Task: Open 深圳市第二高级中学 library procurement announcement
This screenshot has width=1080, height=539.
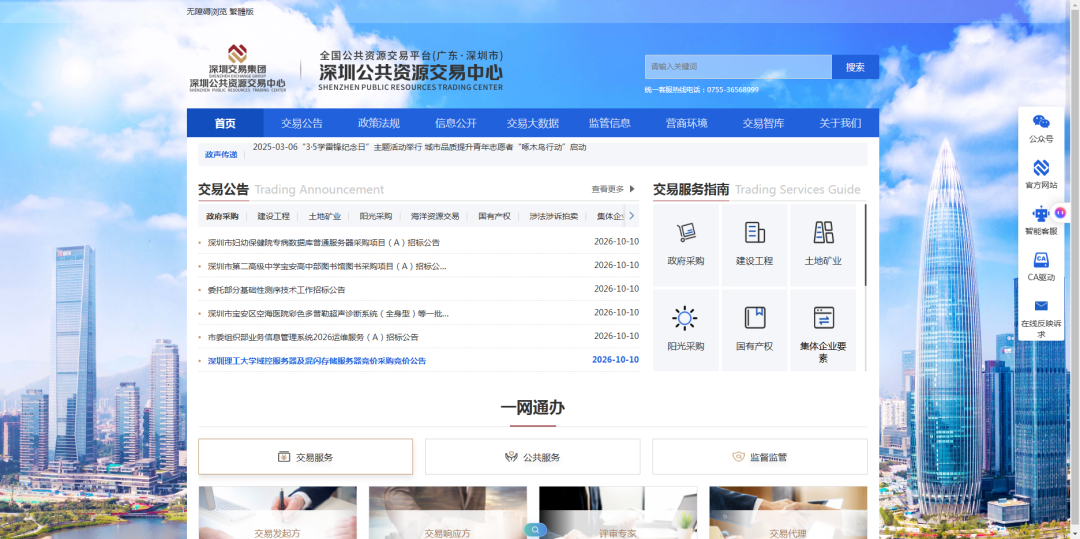Action: (x=327, y=266)
